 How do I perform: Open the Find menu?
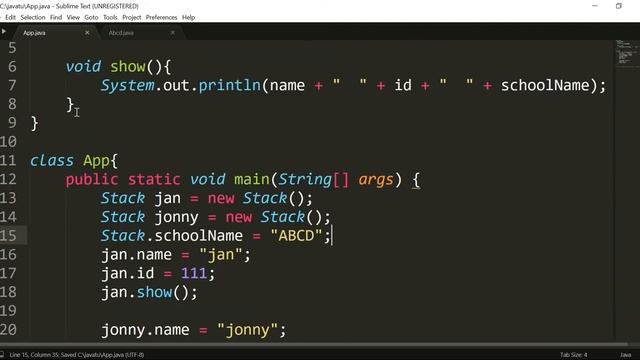coord(56,17)
